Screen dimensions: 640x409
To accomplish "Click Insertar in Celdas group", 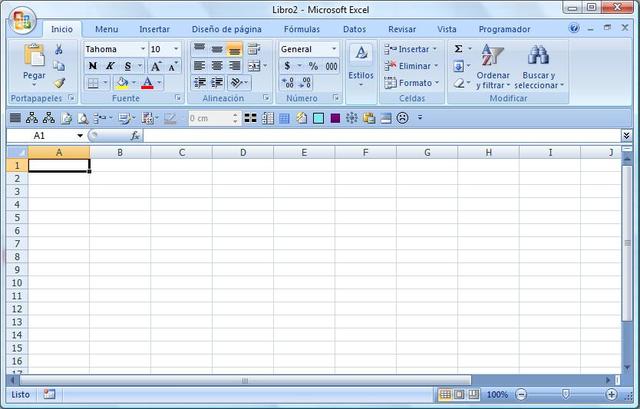I will click(411, 49).
